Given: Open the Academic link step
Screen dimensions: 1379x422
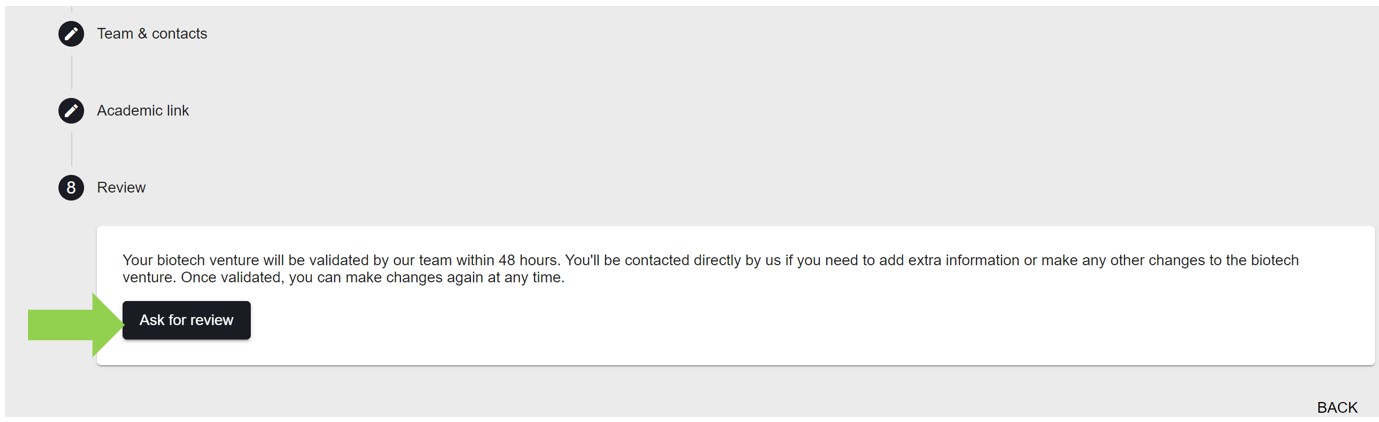Looking at the screenshot, I should pos(143,111).
